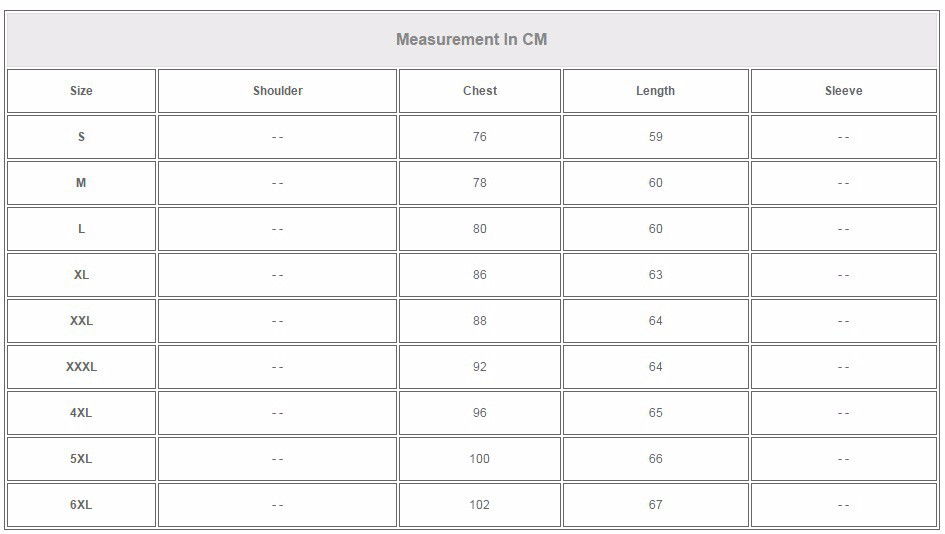Click chest value 86 cell
Image resolution: width=945 pixels, height=534 pixels.
point(480,275)
